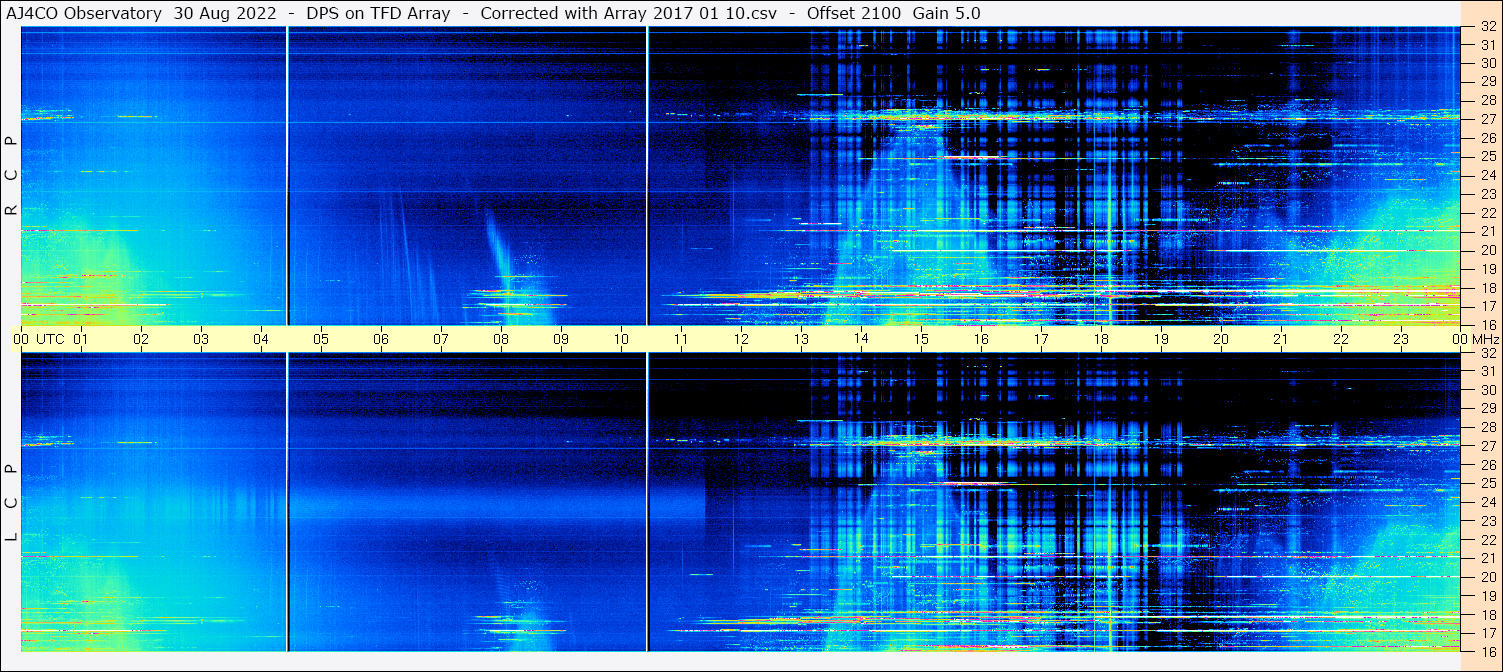Select hour 04 on the UTC time axis

coord(261,339)
